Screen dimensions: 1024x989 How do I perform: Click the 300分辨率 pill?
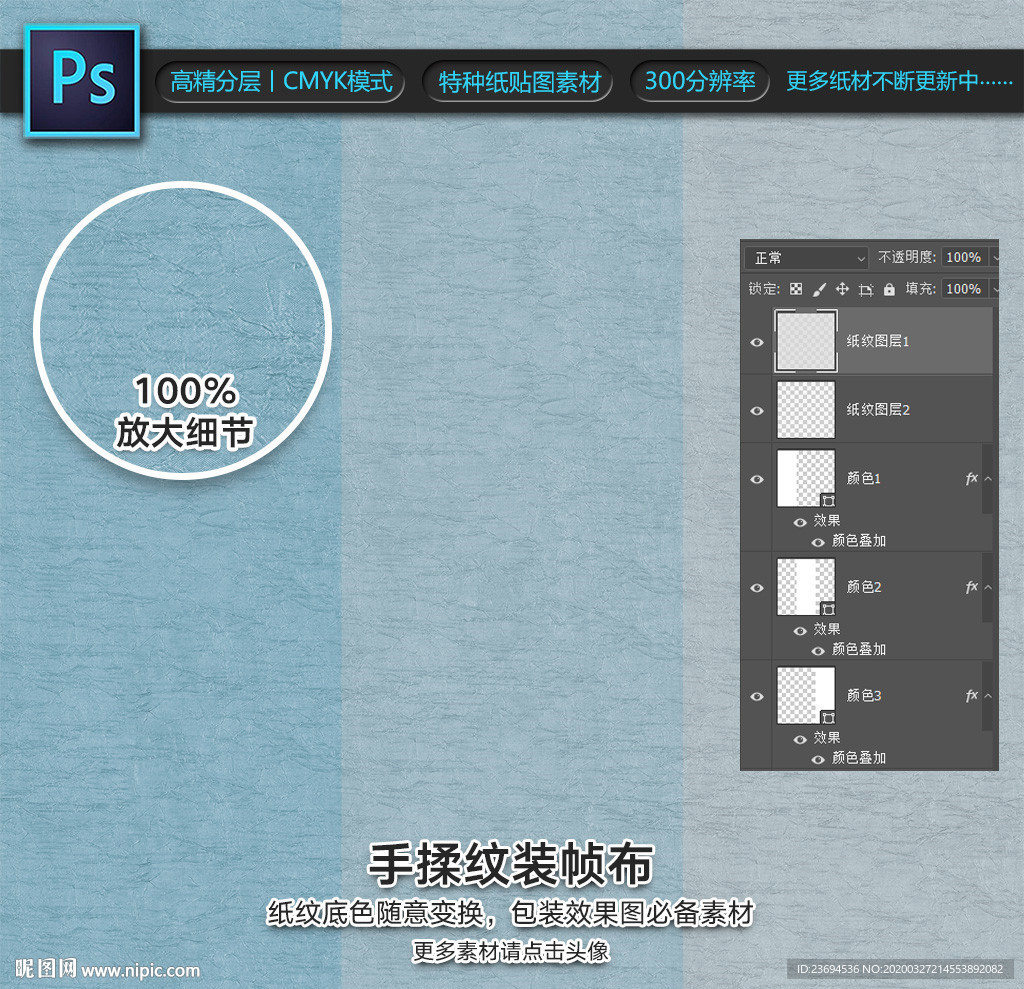(699, 82)
